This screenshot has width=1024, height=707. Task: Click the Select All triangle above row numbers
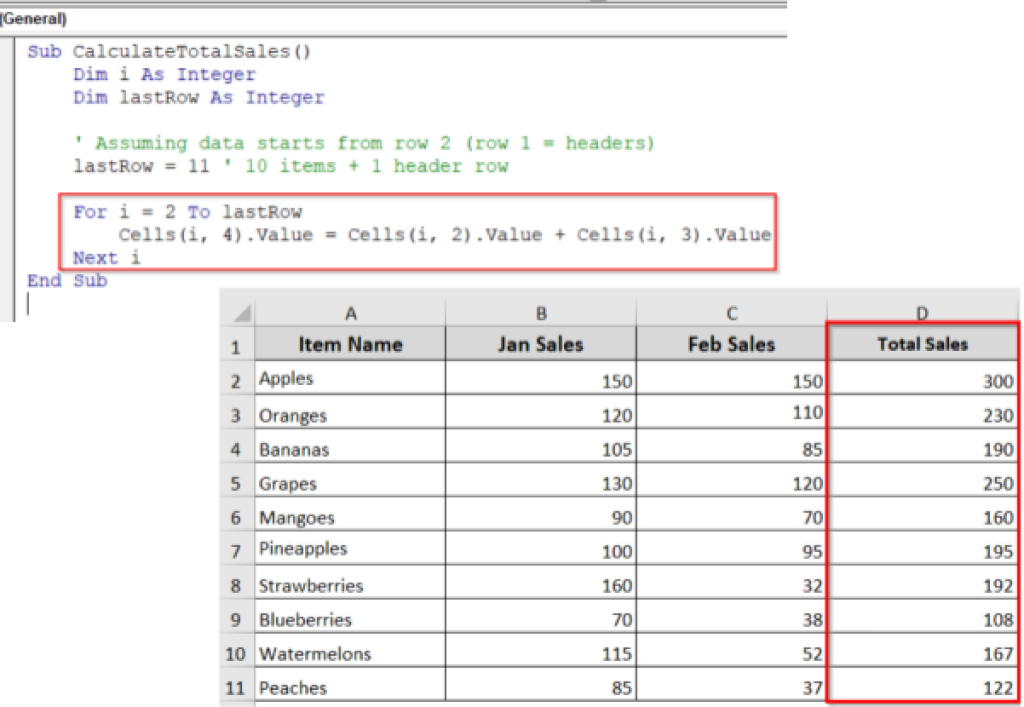238,312
